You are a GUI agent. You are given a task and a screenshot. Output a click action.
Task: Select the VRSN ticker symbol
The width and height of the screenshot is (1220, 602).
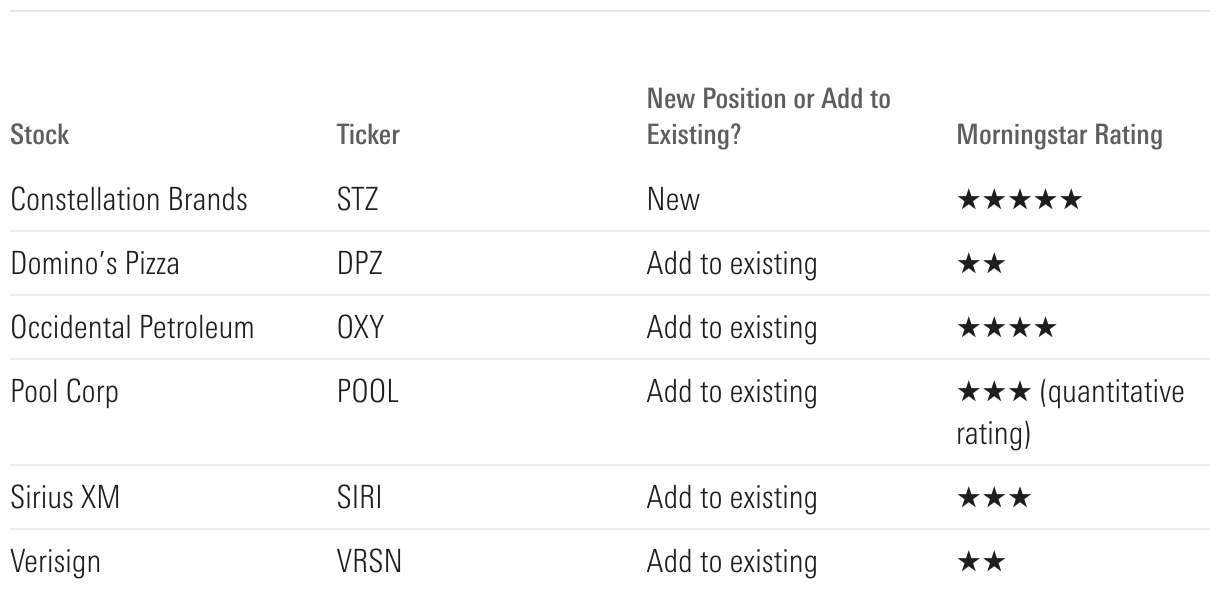[369, 562]
